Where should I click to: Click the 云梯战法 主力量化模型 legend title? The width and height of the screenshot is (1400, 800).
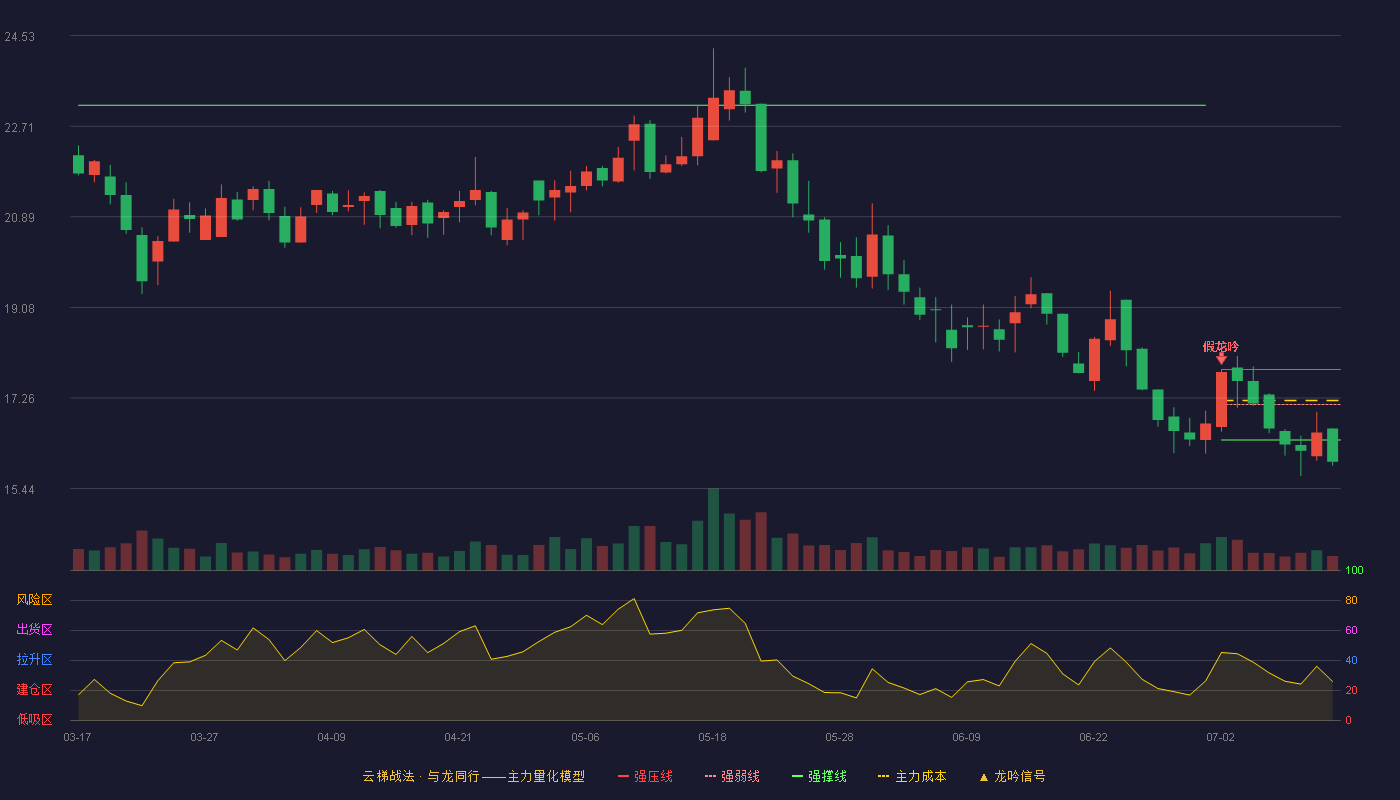[473, 776]
